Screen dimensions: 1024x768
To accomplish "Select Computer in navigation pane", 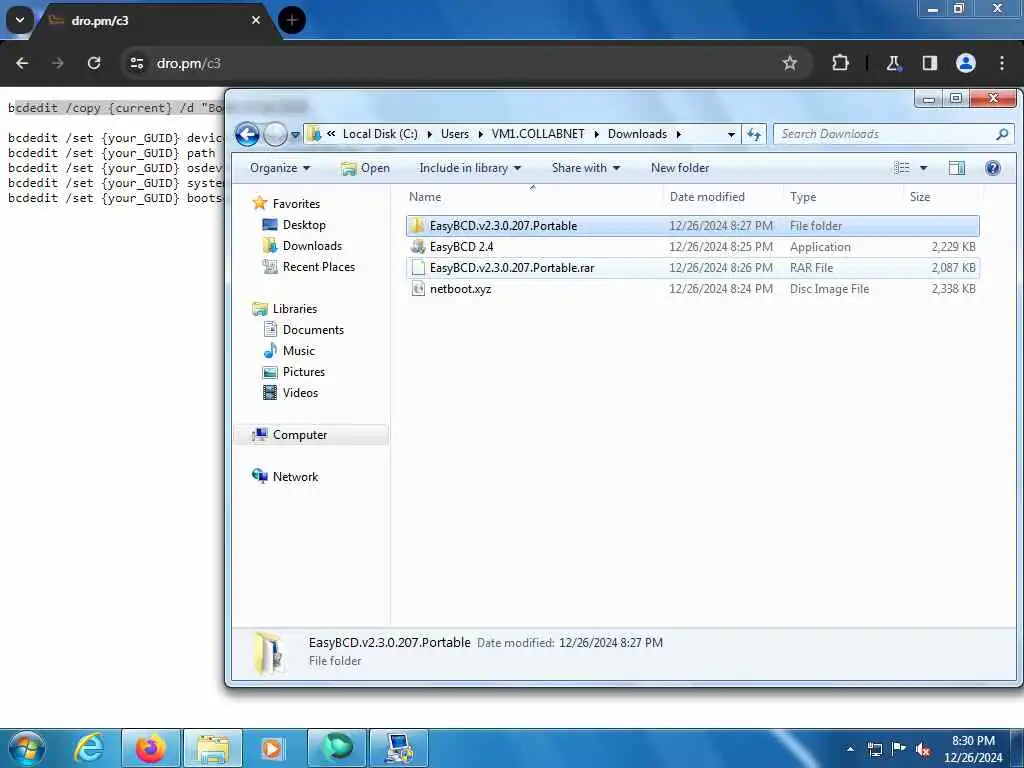I will (x=311, y=435).
